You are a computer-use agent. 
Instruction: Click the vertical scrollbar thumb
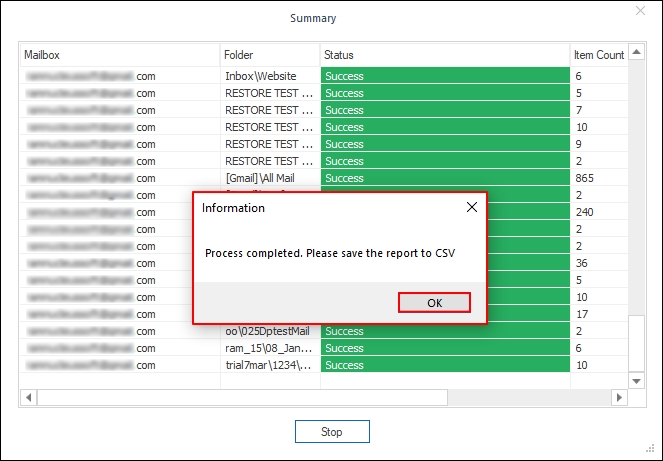pos(636,343)
